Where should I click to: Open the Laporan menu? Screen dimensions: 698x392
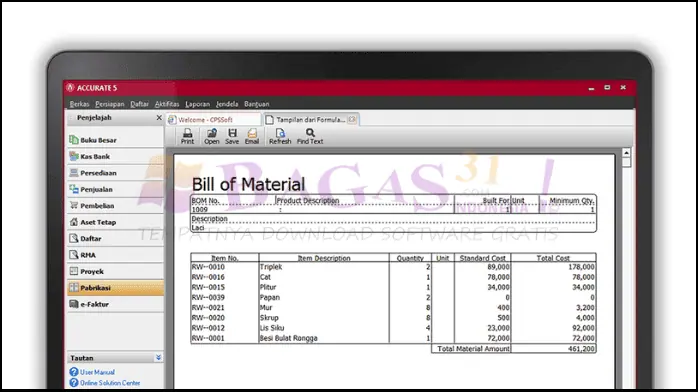pyautogui.click(x=197, y=104)
